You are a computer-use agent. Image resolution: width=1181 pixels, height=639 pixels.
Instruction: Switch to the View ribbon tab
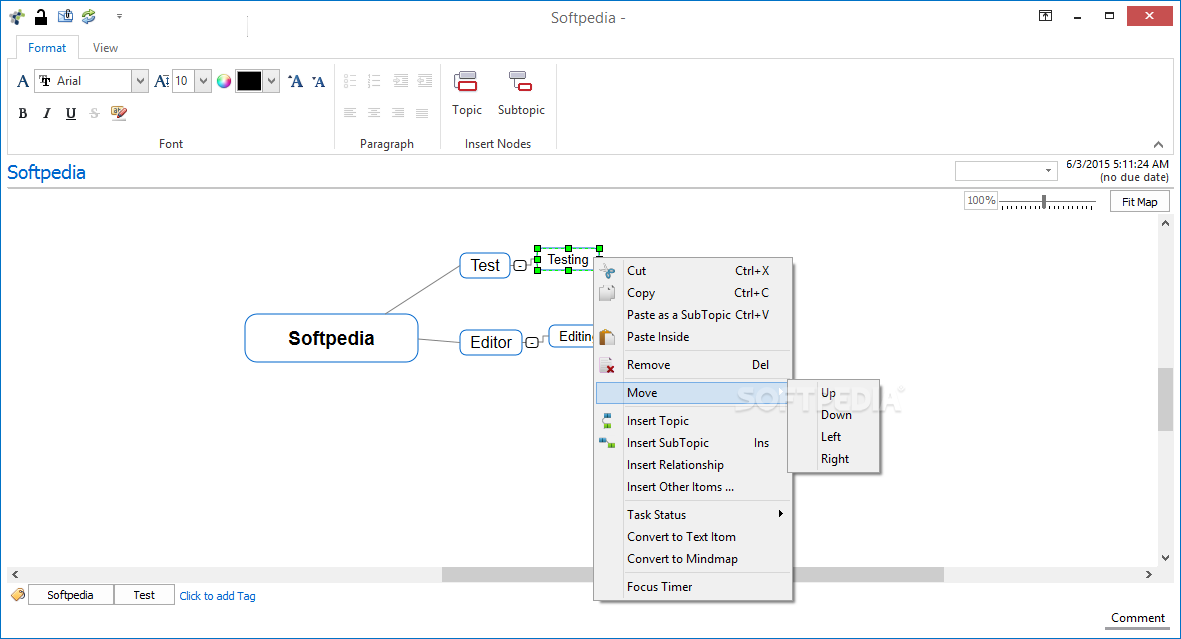105,47
